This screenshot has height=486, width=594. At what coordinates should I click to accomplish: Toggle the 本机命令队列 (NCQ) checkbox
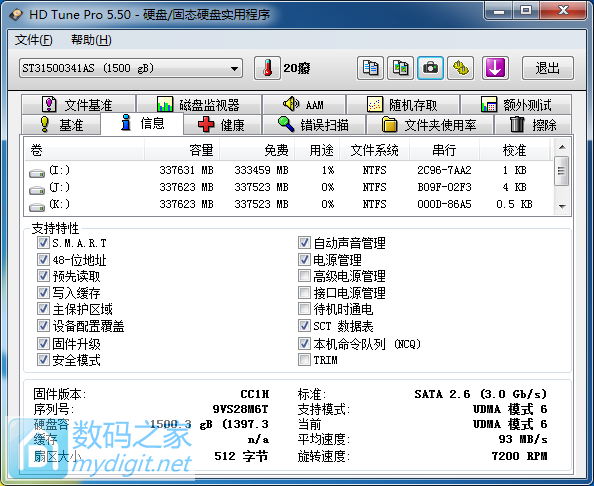pos(304,344)
